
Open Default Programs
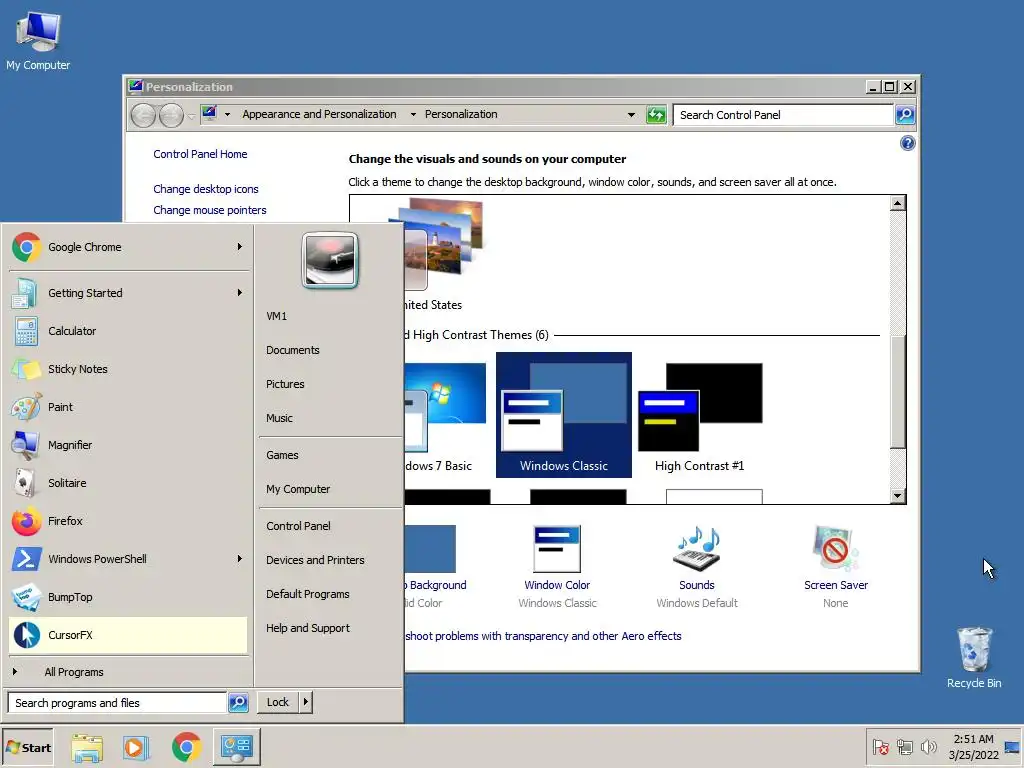click(330, 594)
